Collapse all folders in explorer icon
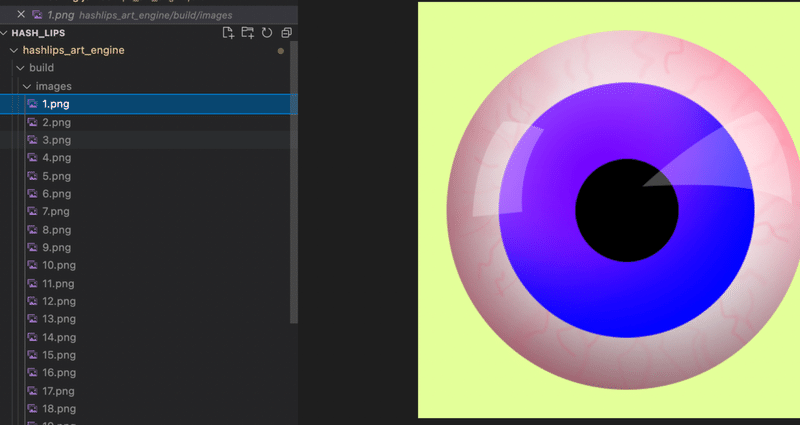Image resolution: width=800 pixels, height=425 pixels. [x=286, y=33]
